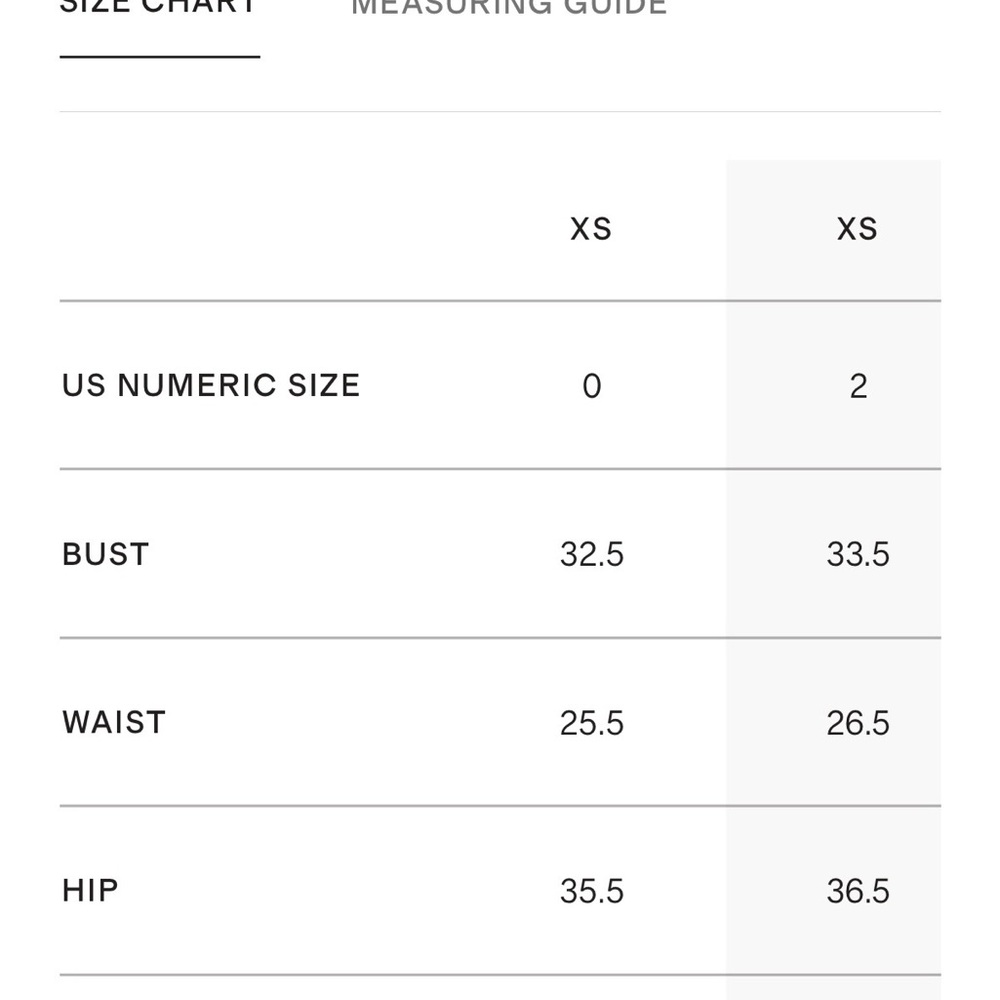Click the Waist row label
This screenshot has height=1000, width=1000.
coord(114,722)
